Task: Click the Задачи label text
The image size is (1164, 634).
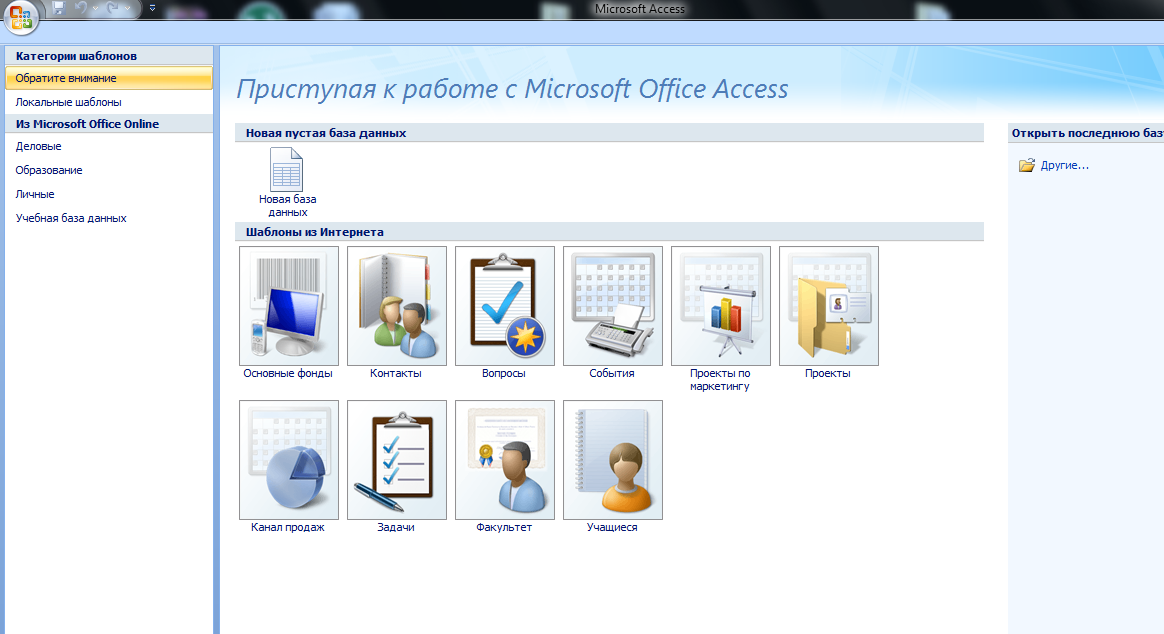Action: [x=396, y=527]
